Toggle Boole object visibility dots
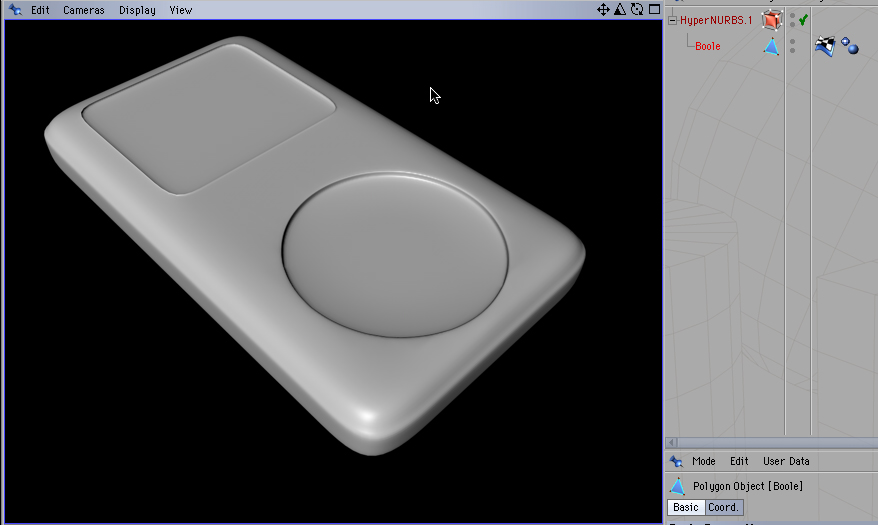 pos(792,46)
